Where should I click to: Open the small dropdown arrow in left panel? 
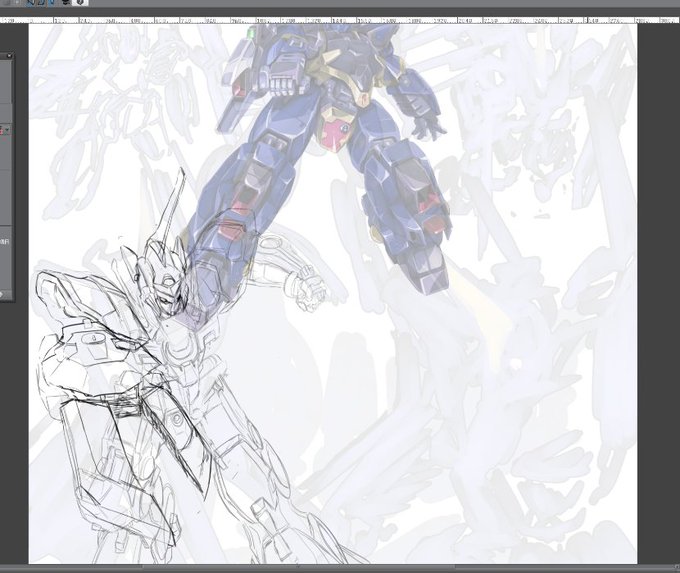click(x=7, y=130)
